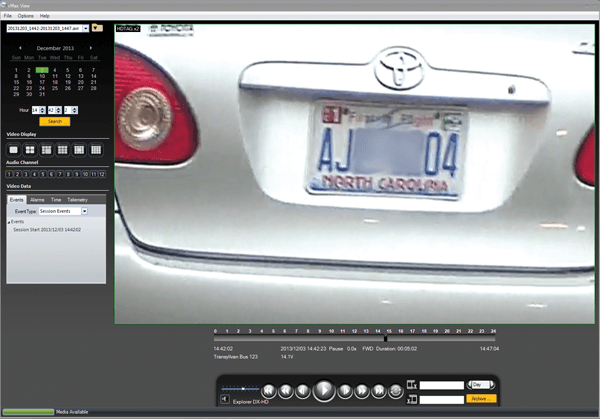Enable audio channel 4
Viewport: 600px width, 419px height.
34,174
